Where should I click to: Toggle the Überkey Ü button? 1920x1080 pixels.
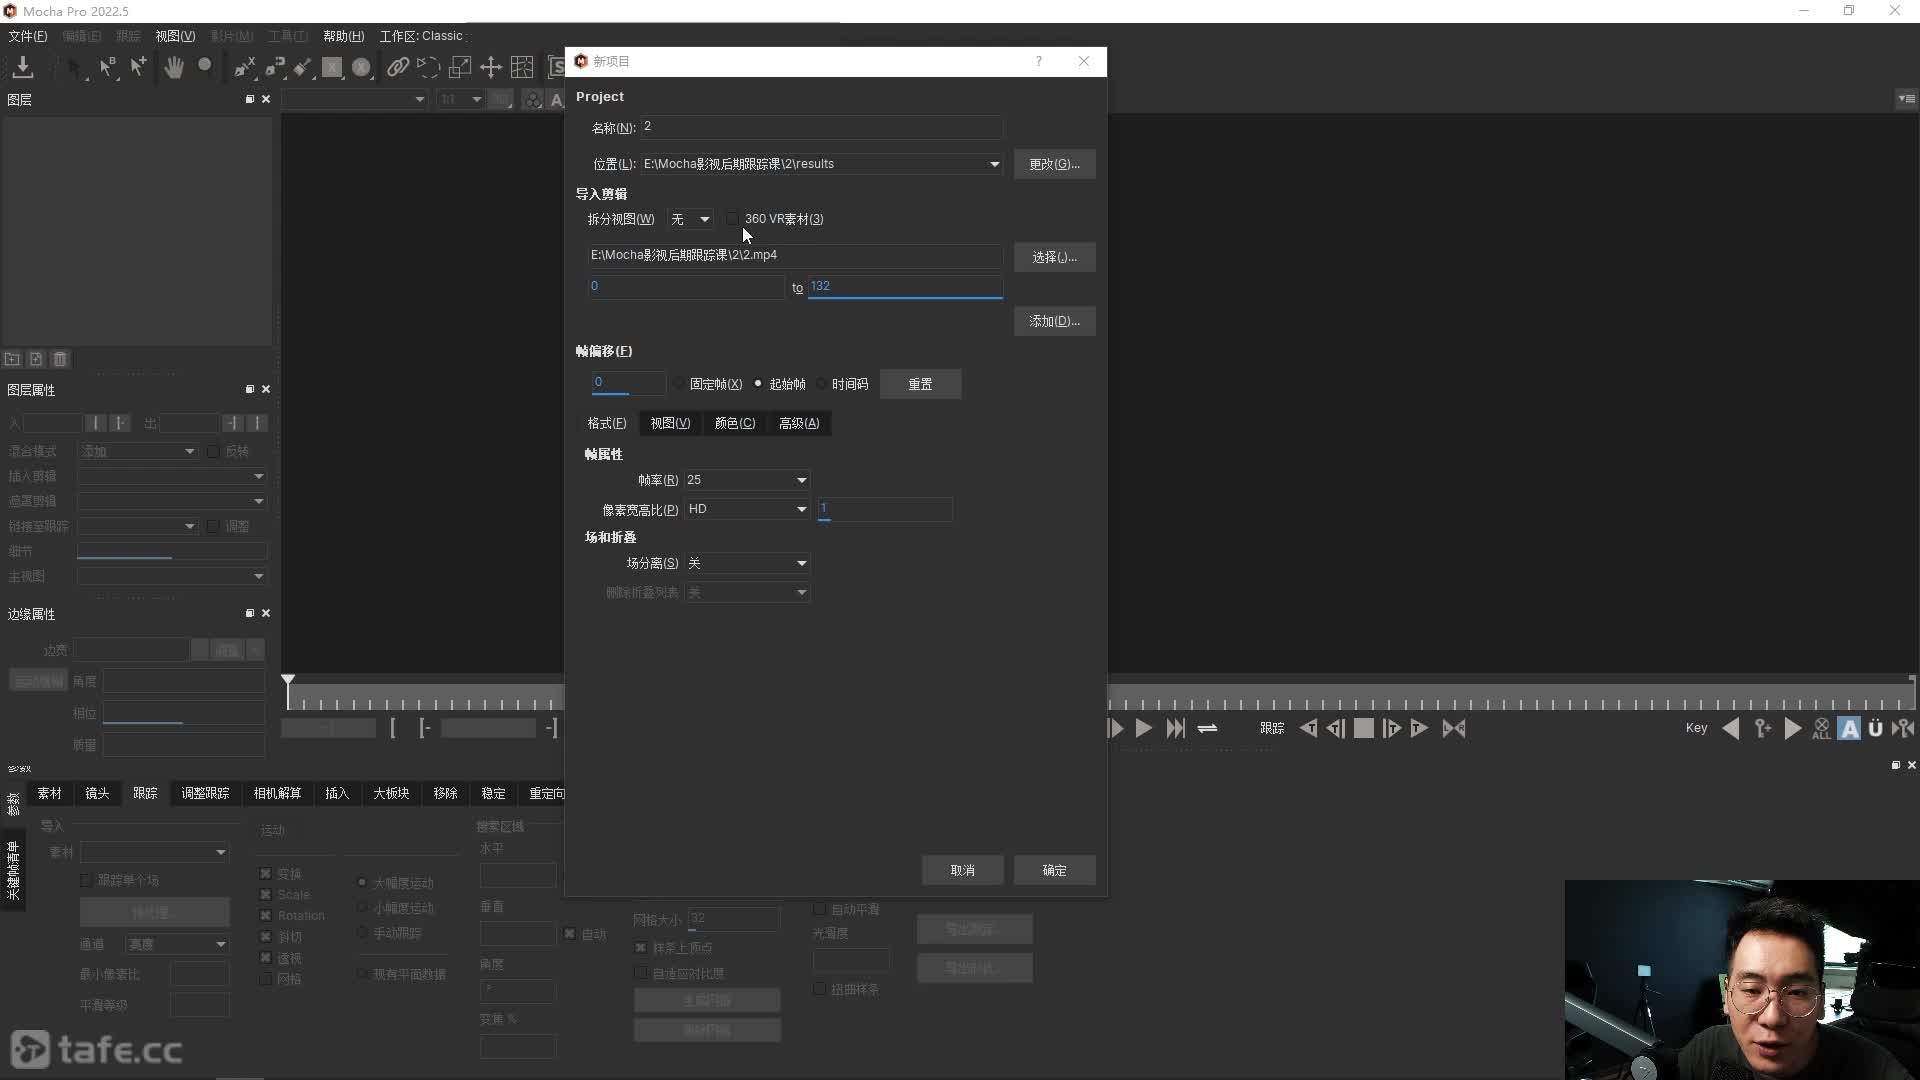tap(1876, 728)
